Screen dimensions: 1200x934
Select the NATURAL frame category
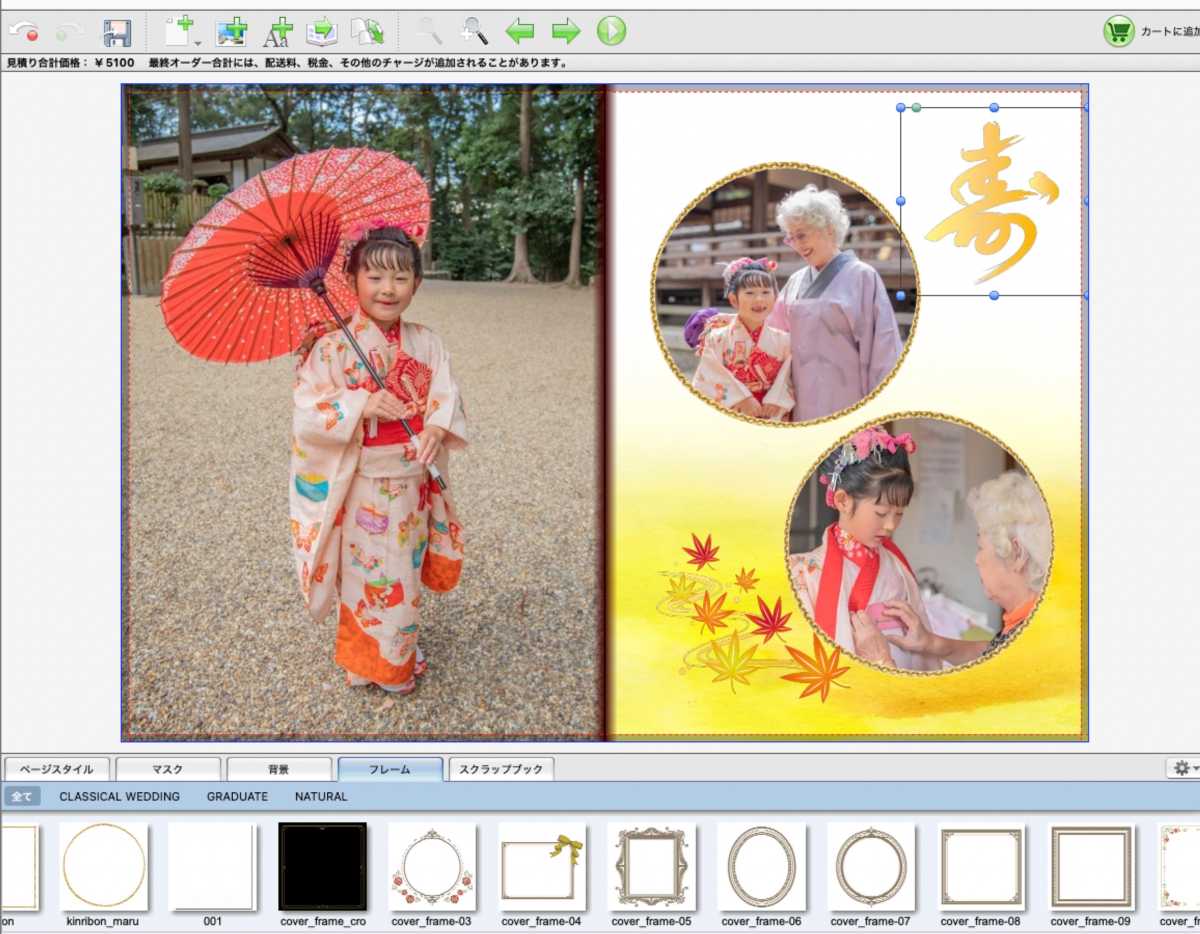click(321, 797)
